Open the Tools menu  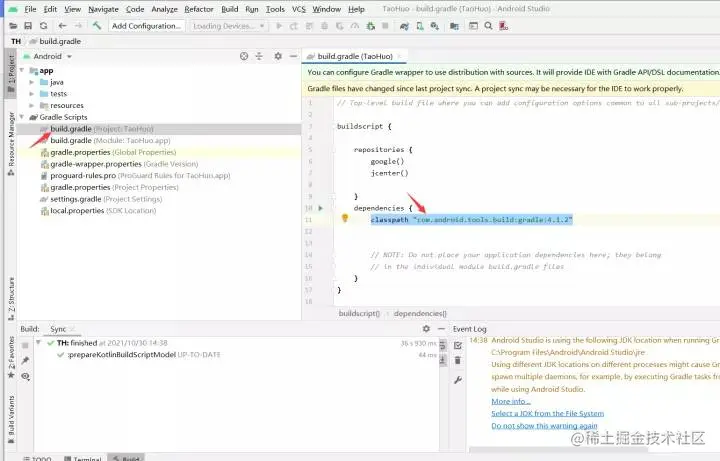coord(275,9)
